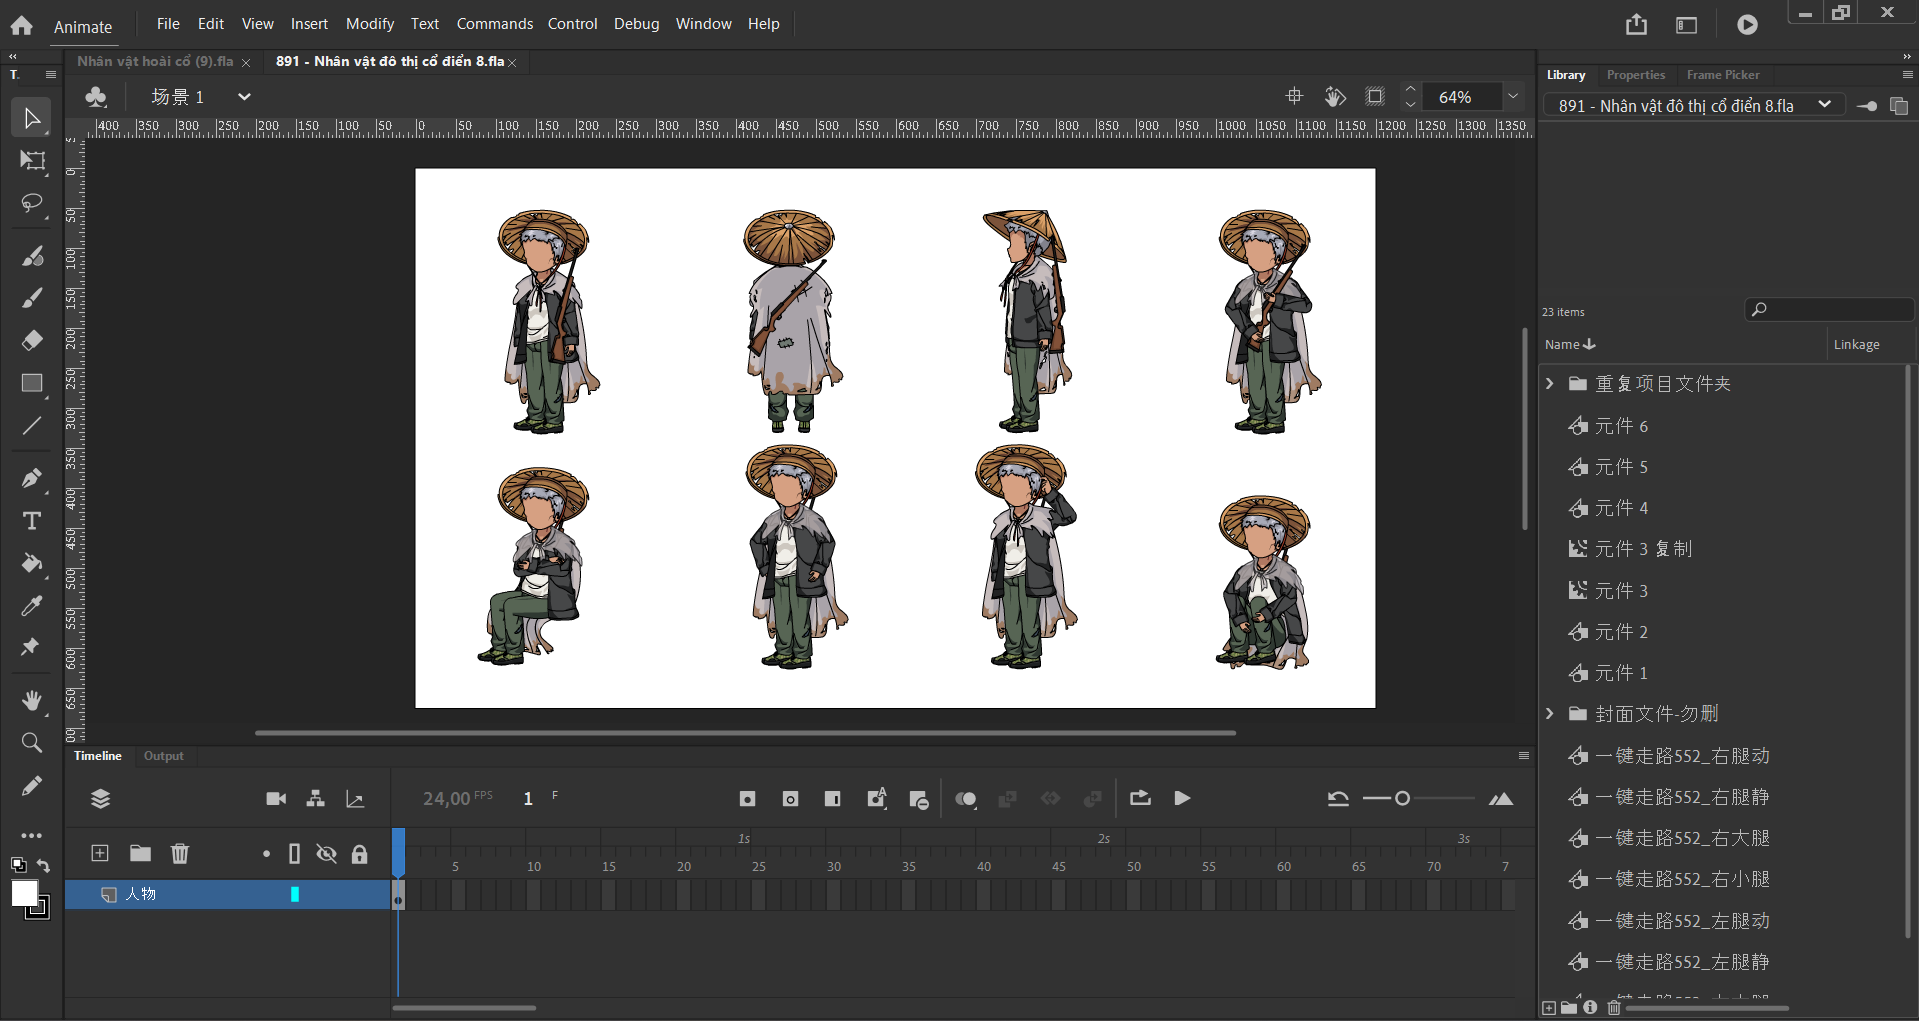Click the white fill color swatch
The image size is (1919, 1021).
pyautogui.click(x=24, y=893)
